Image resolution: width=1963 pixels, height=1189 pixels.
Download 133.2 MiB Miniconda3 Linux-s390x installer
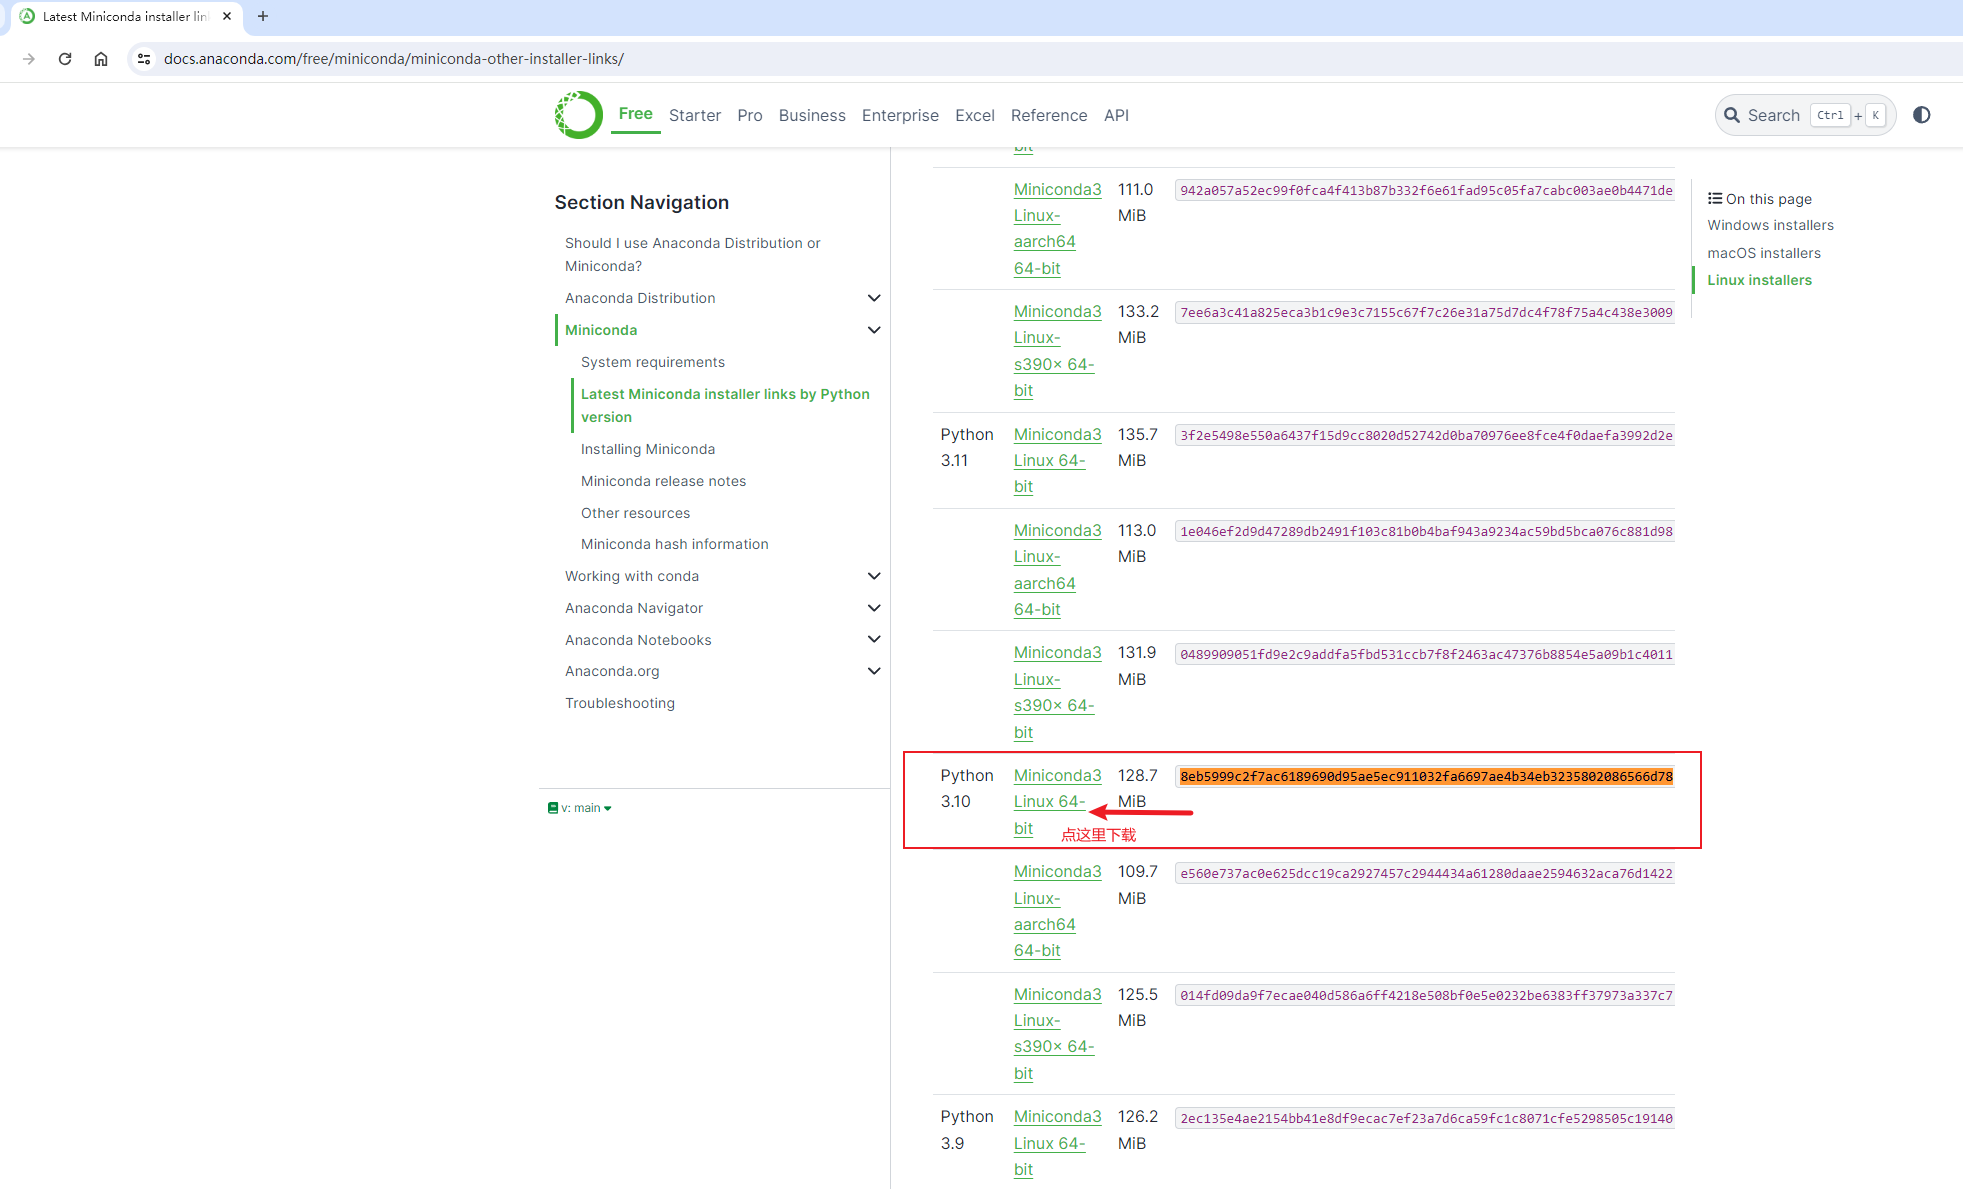coord(1057,351)
